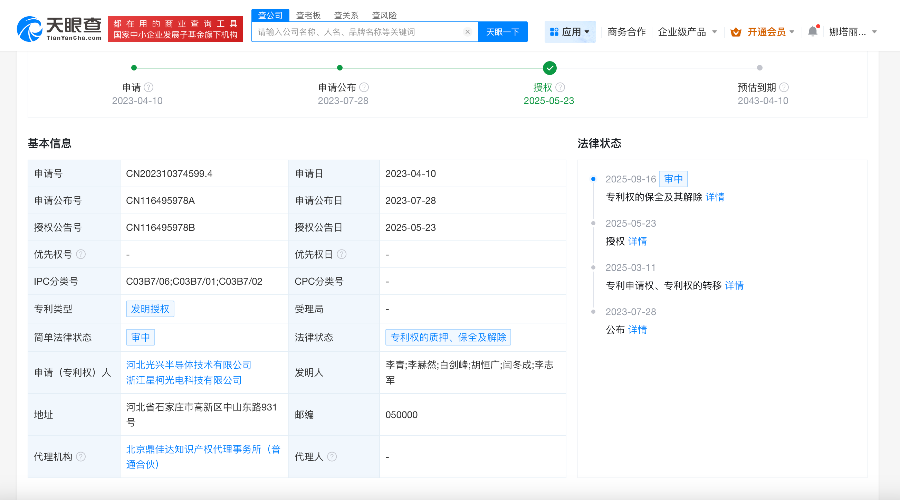Screen dimensions: 900x500
Task: Click the 商务合作 menu item
Action: pos(627,32)
